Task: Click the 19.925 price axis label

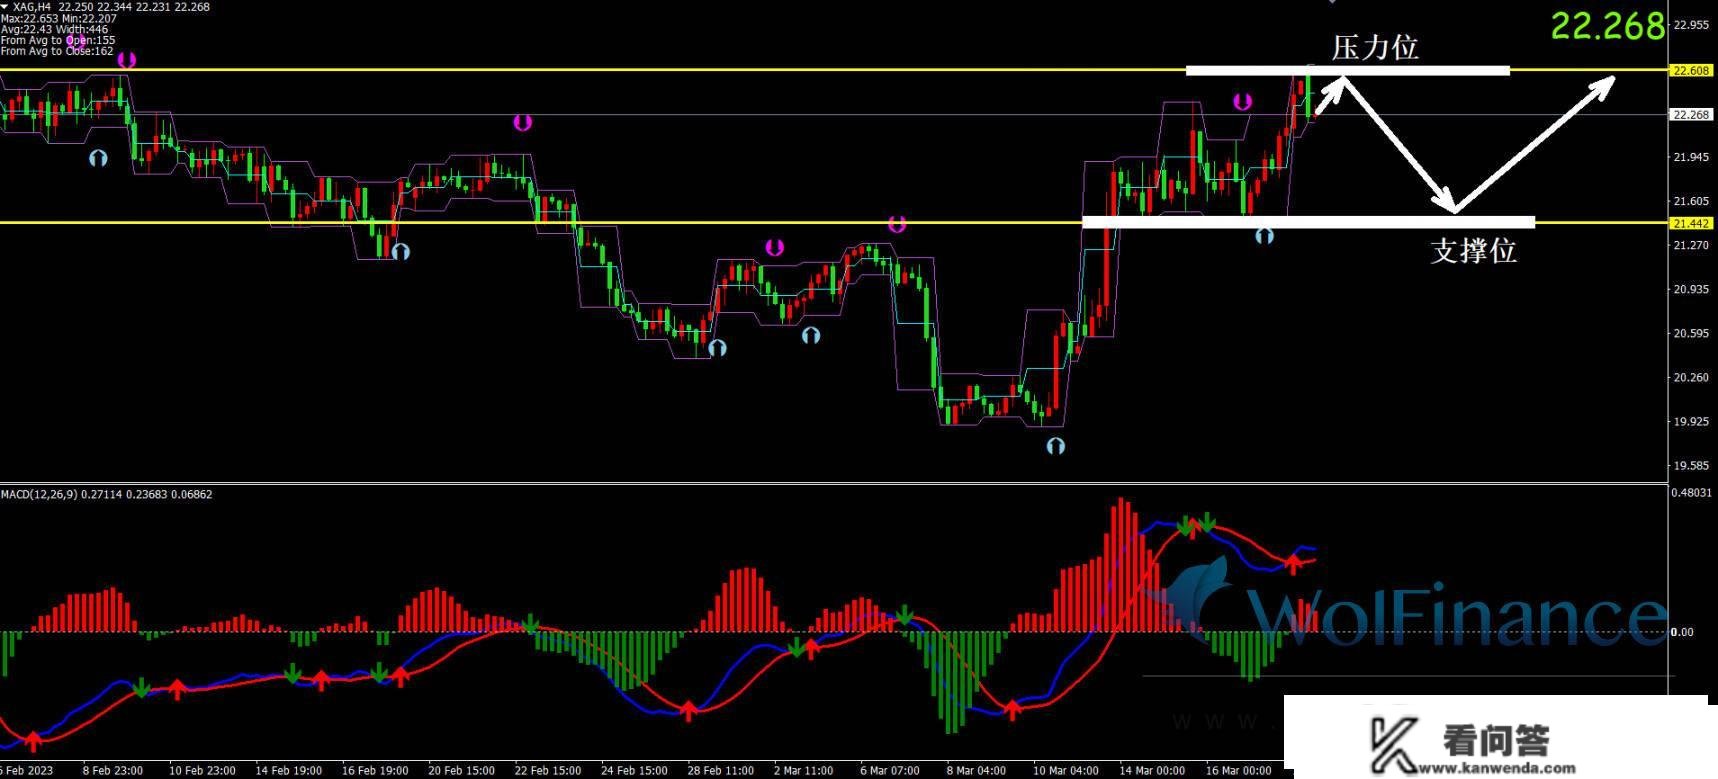Action: coord(1691,421)
